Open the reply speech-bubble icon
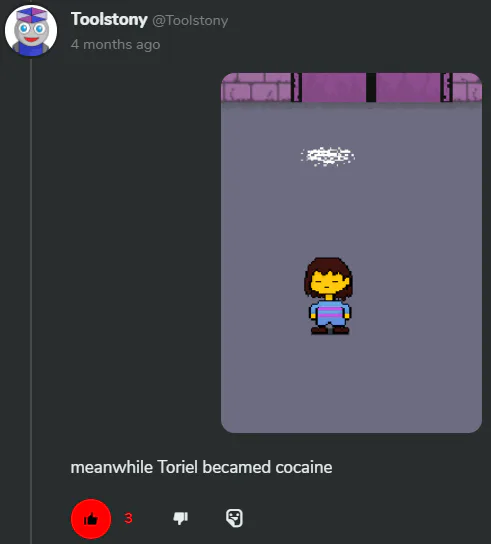491x544 pixels. click(235, 518)
